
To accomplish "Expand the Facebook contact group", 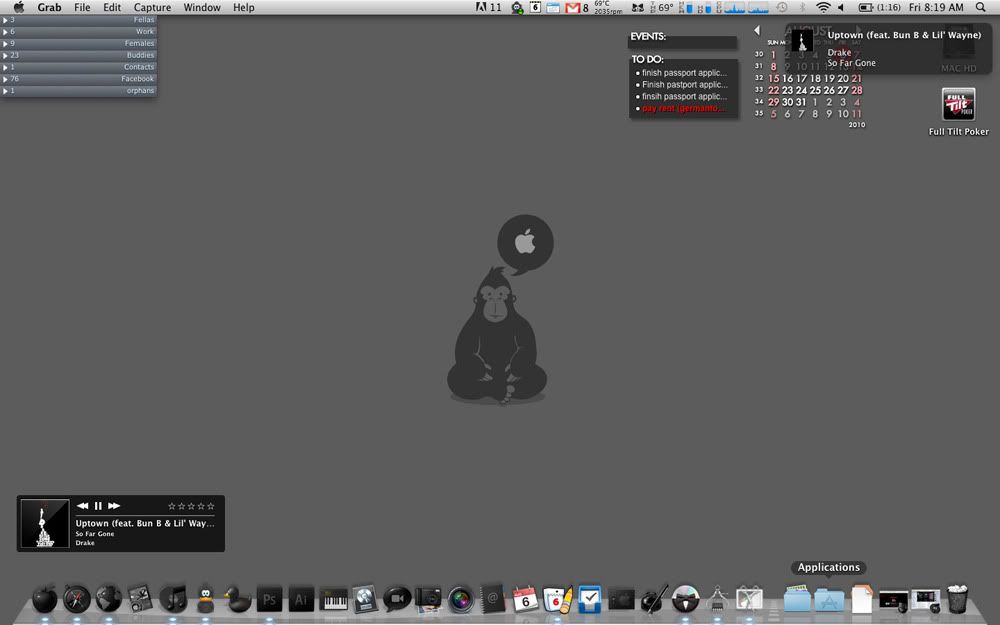I will pyautogui.click(x=78, y=79).
